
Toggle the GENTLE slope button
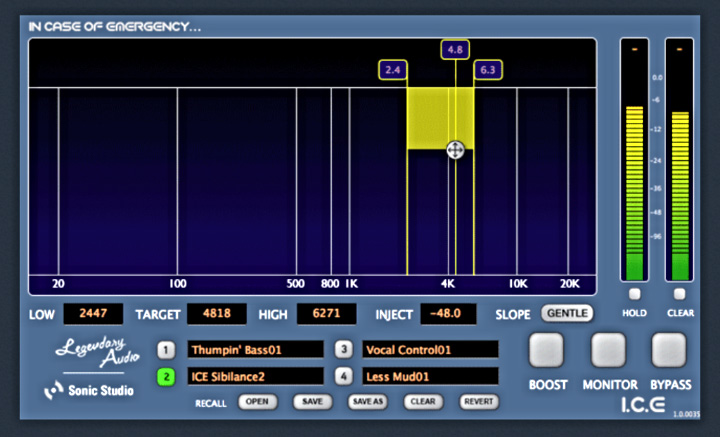pyautogui.click(x=567, y=314)
